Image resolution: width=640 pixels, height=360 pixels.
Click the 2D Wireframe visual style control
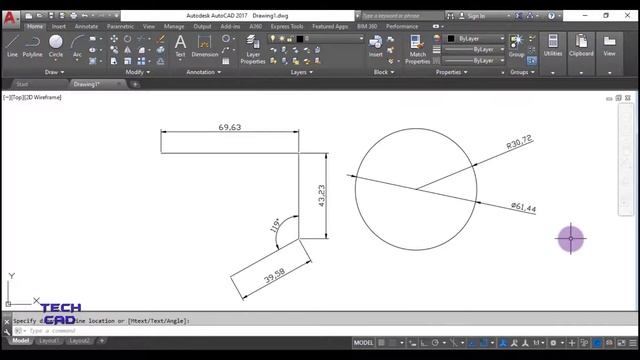point(42,97)
